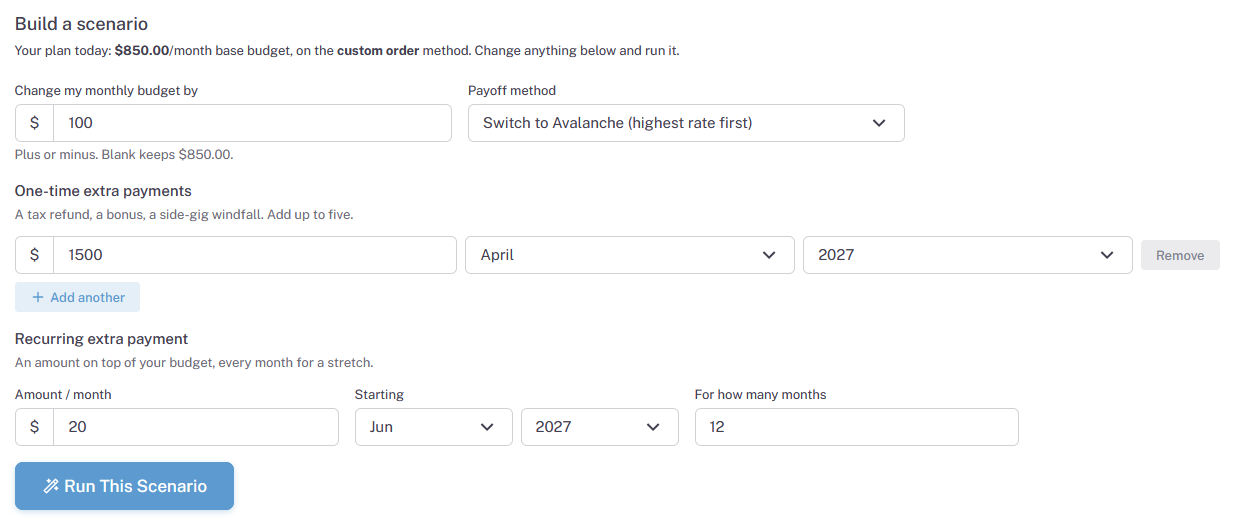Screen dimensions: 1243x525
Task: Open the recurring Starting year 2027 dropdown
Action: click(x=600, y=427)
